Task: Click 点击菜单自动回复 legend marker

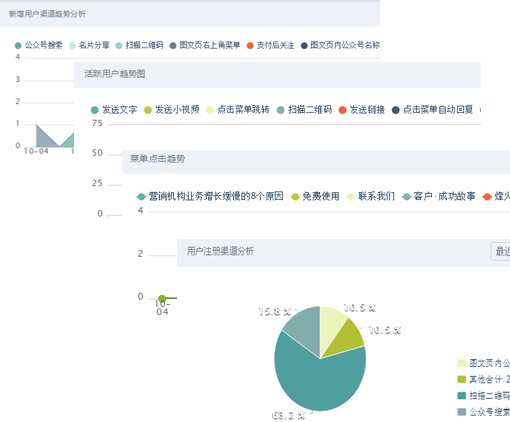Action: click(396, 110)
